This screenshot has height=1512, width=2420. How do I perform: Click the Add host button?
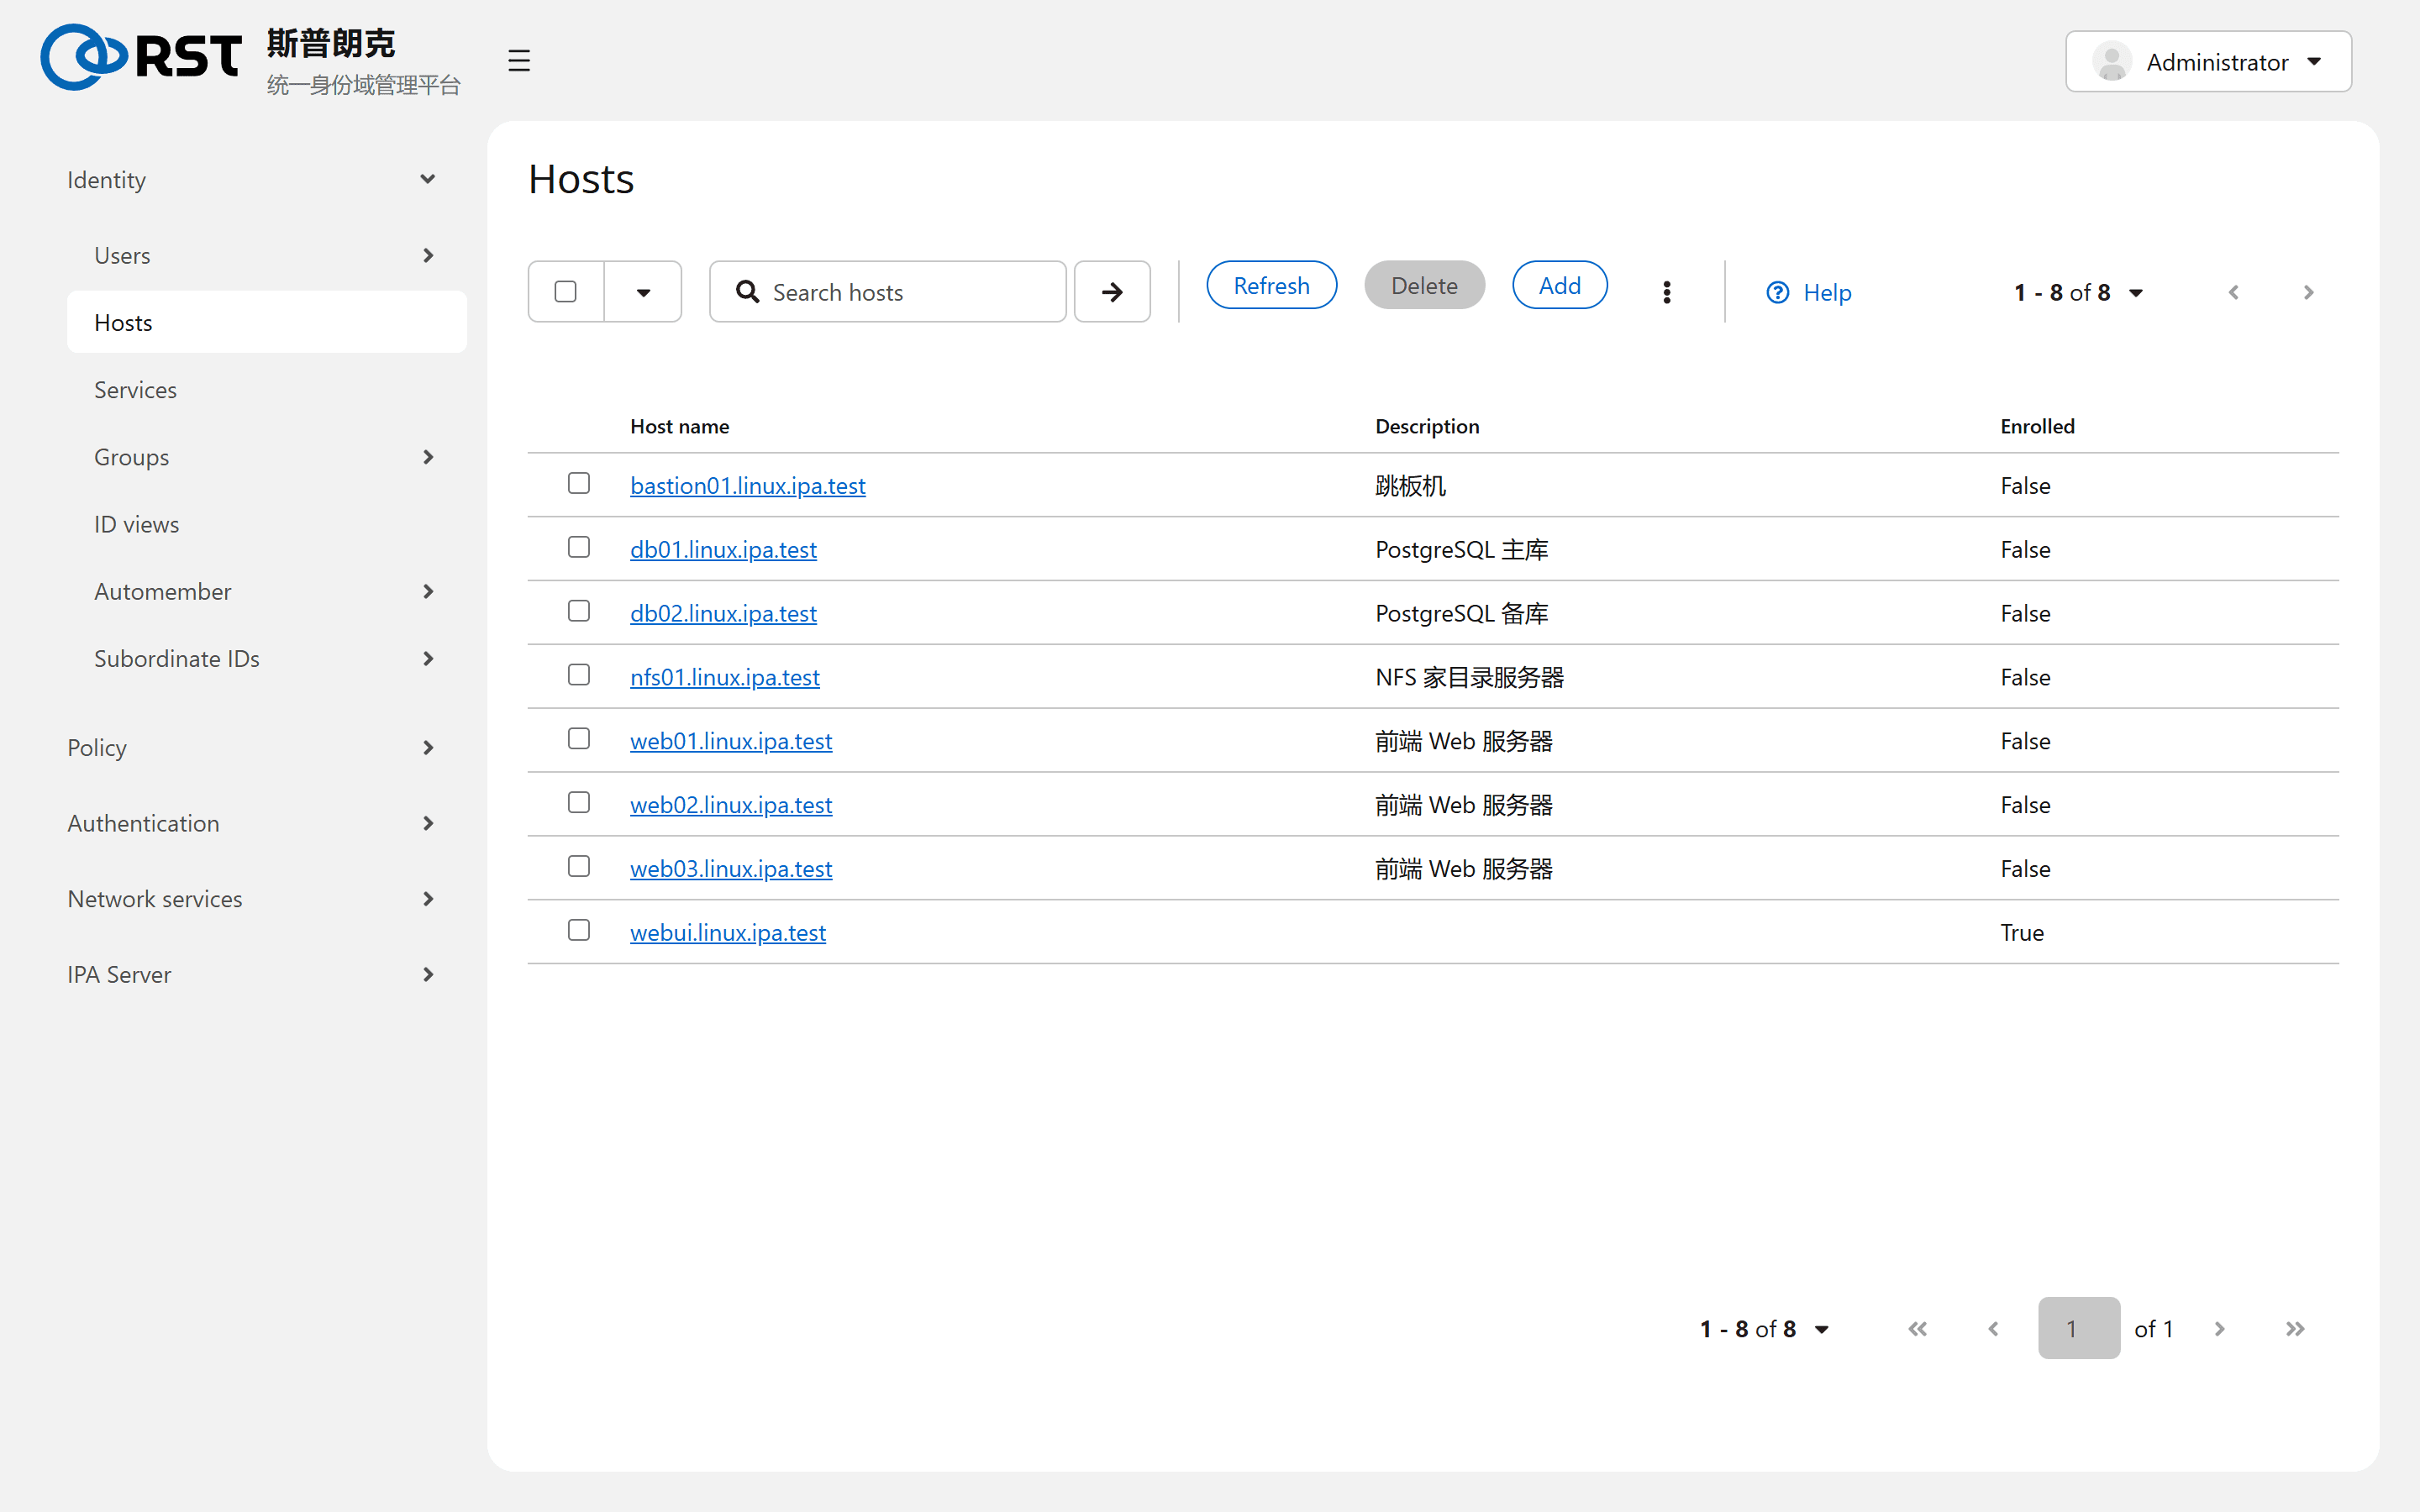pyautogui.click(x=1559, y=286)
